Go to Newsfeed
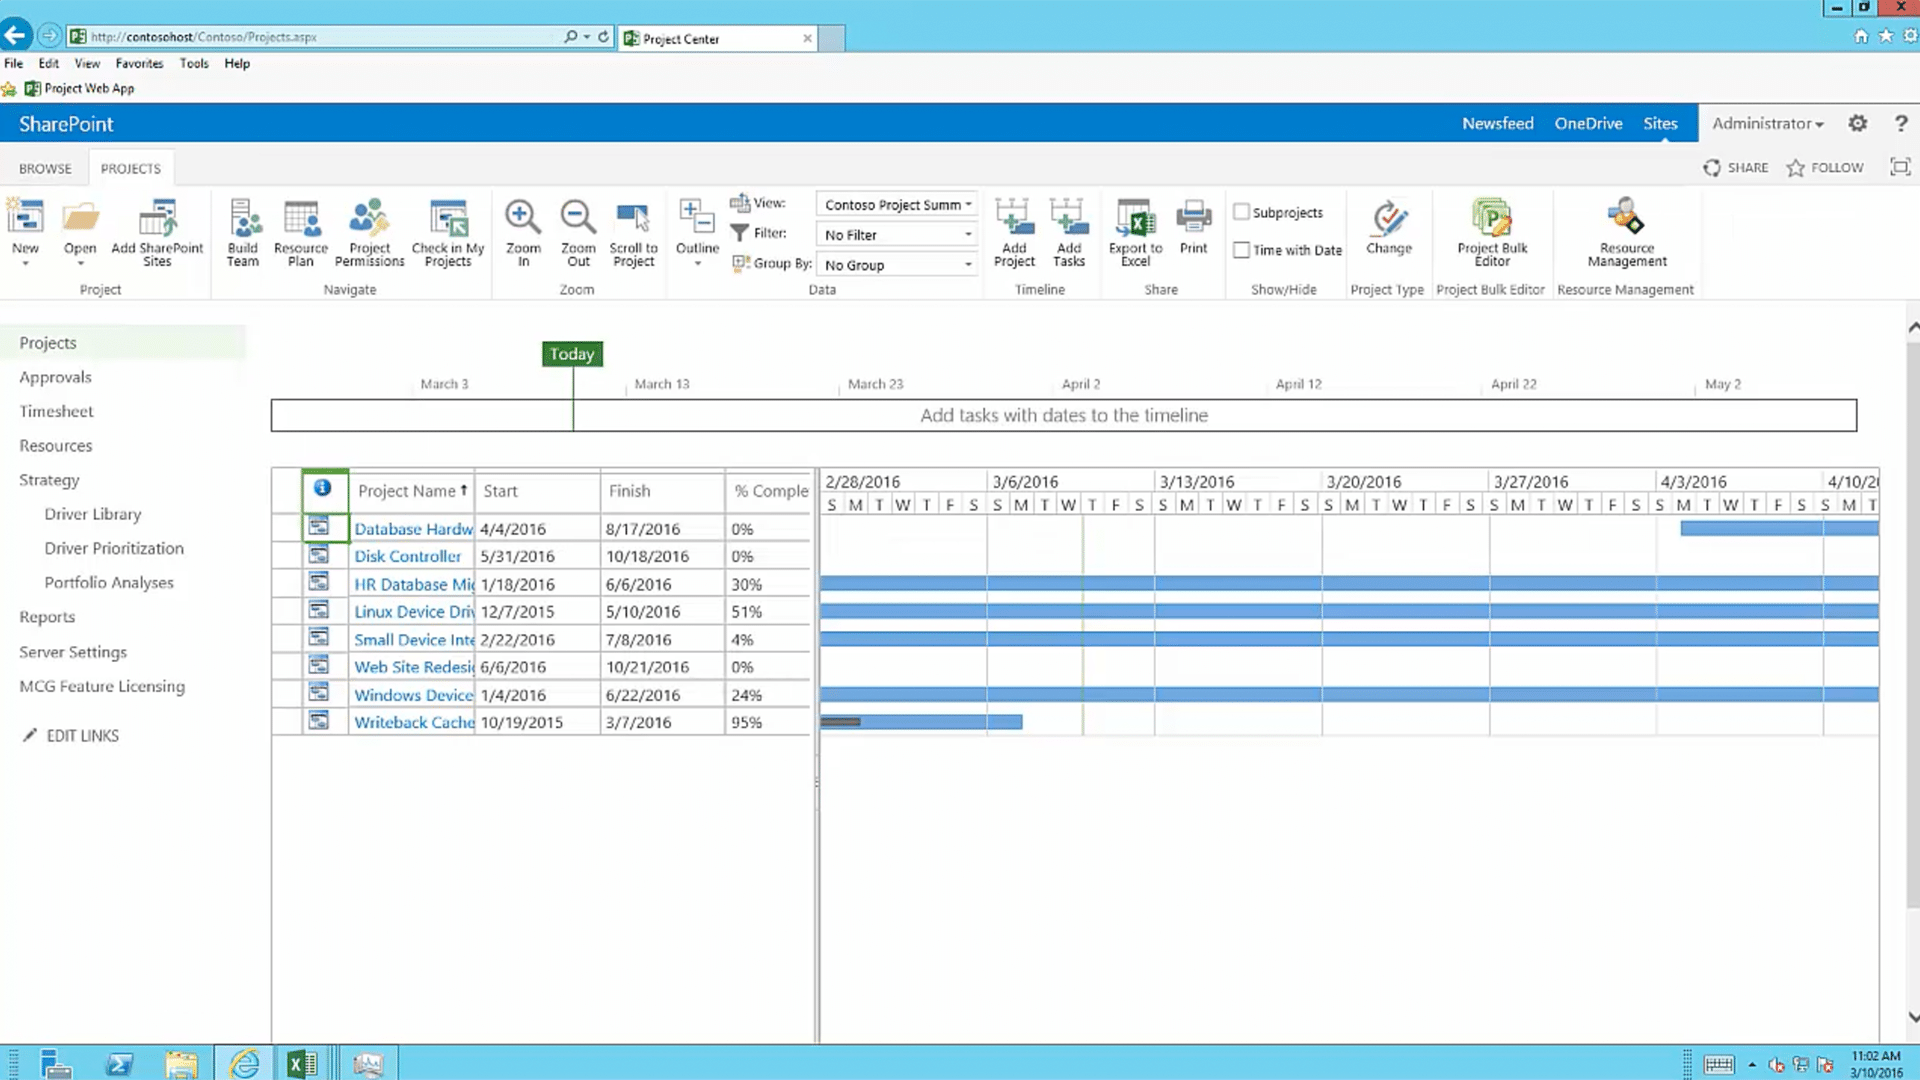1920x1080 pixels. point(1497,123)
